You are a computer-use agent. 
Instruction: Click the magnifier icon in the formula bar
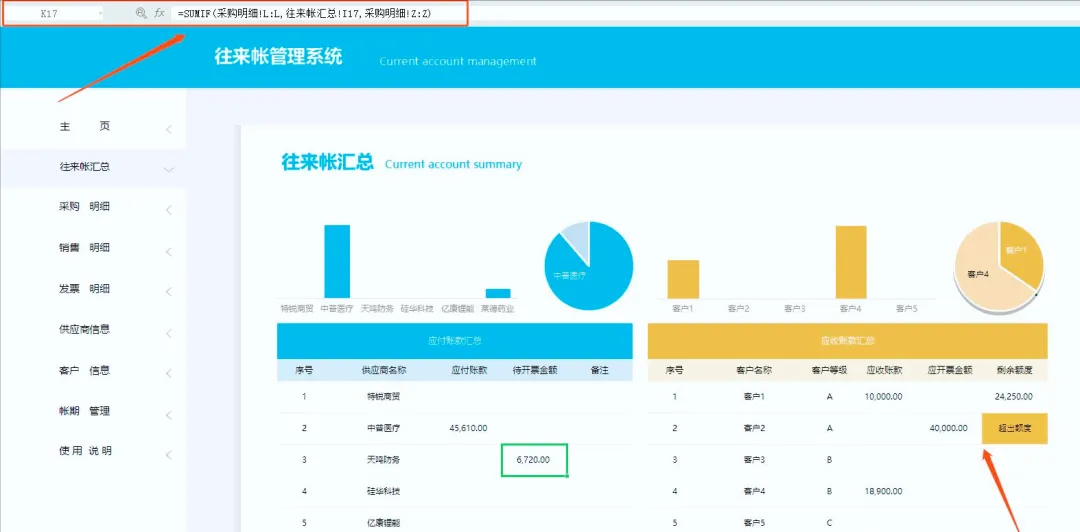tap(141, 13)
